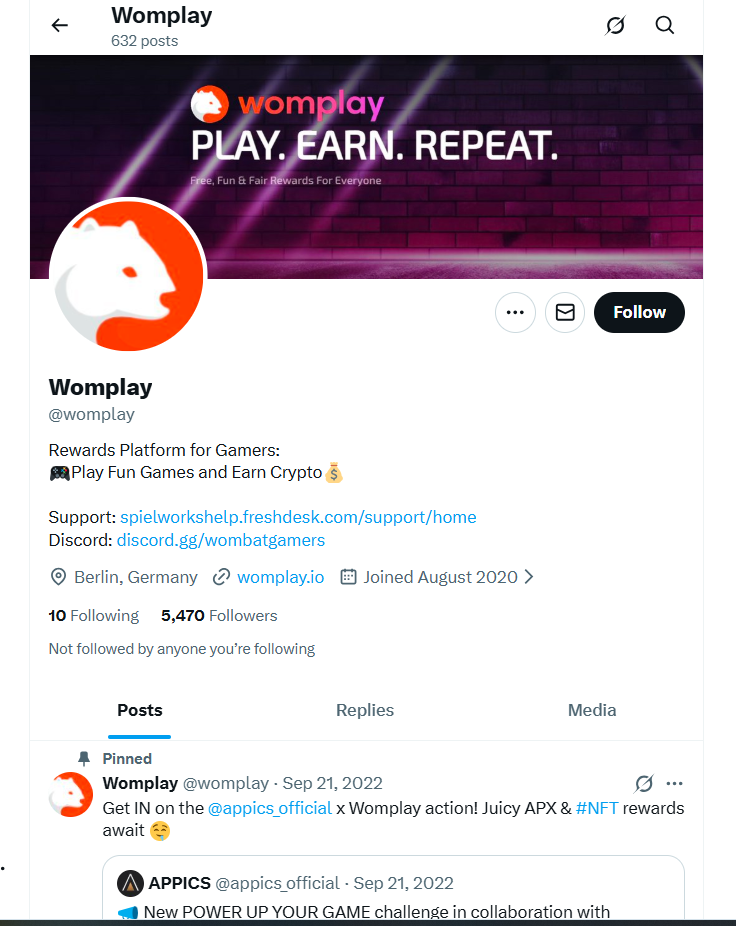736x926 pixels.
Task: Visit the womplay.io website link
Action: (280, 577)
